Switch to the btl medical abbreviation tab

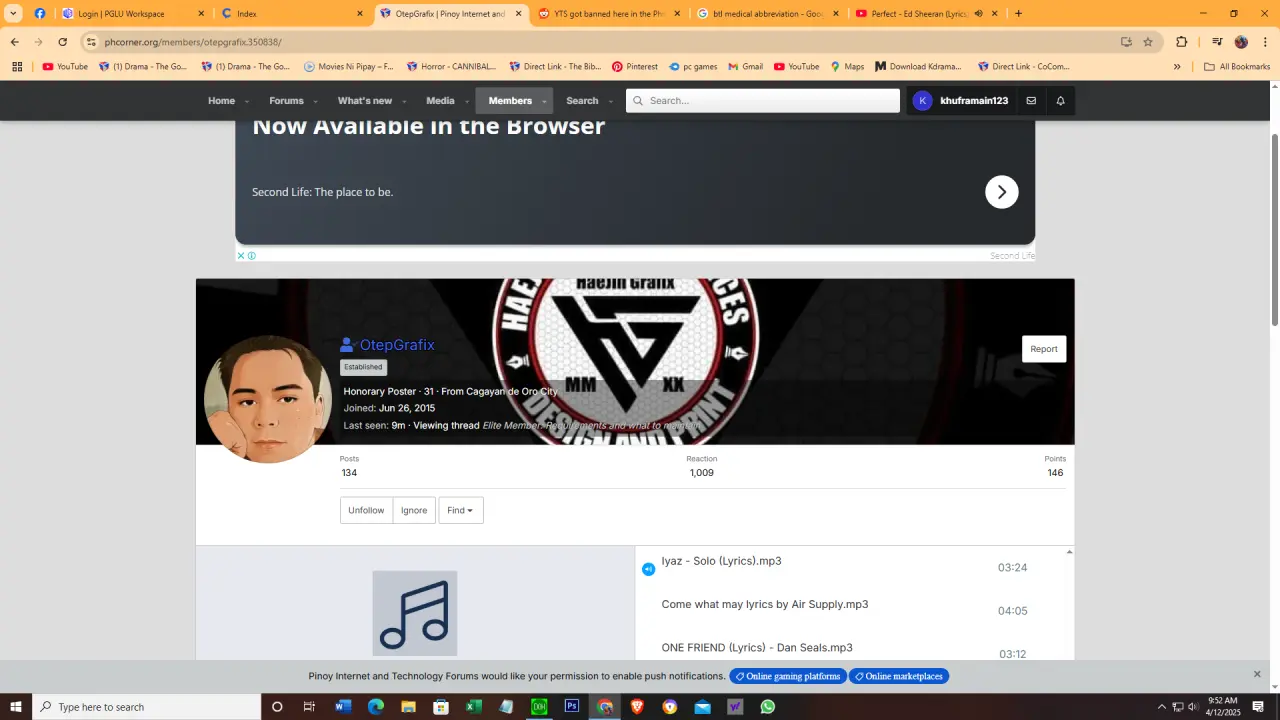[x=768, y=14]
